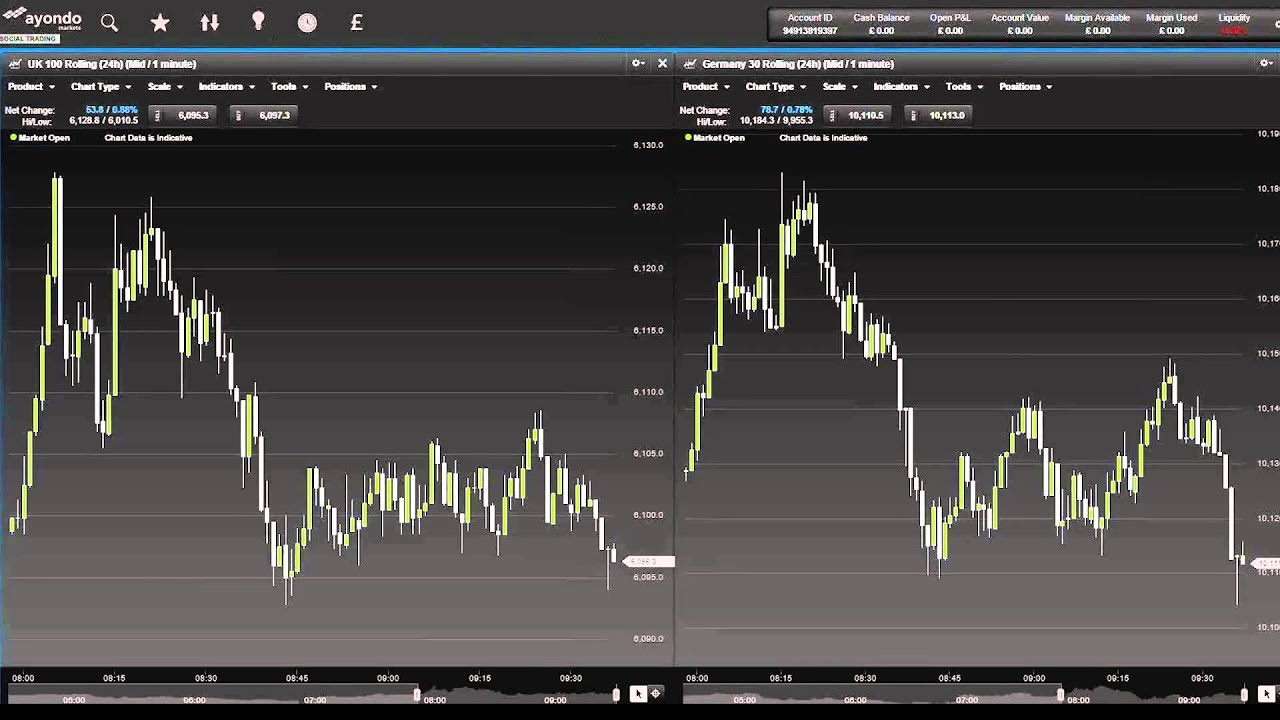Open UK 100 chart settings gear

pos(638,63)
